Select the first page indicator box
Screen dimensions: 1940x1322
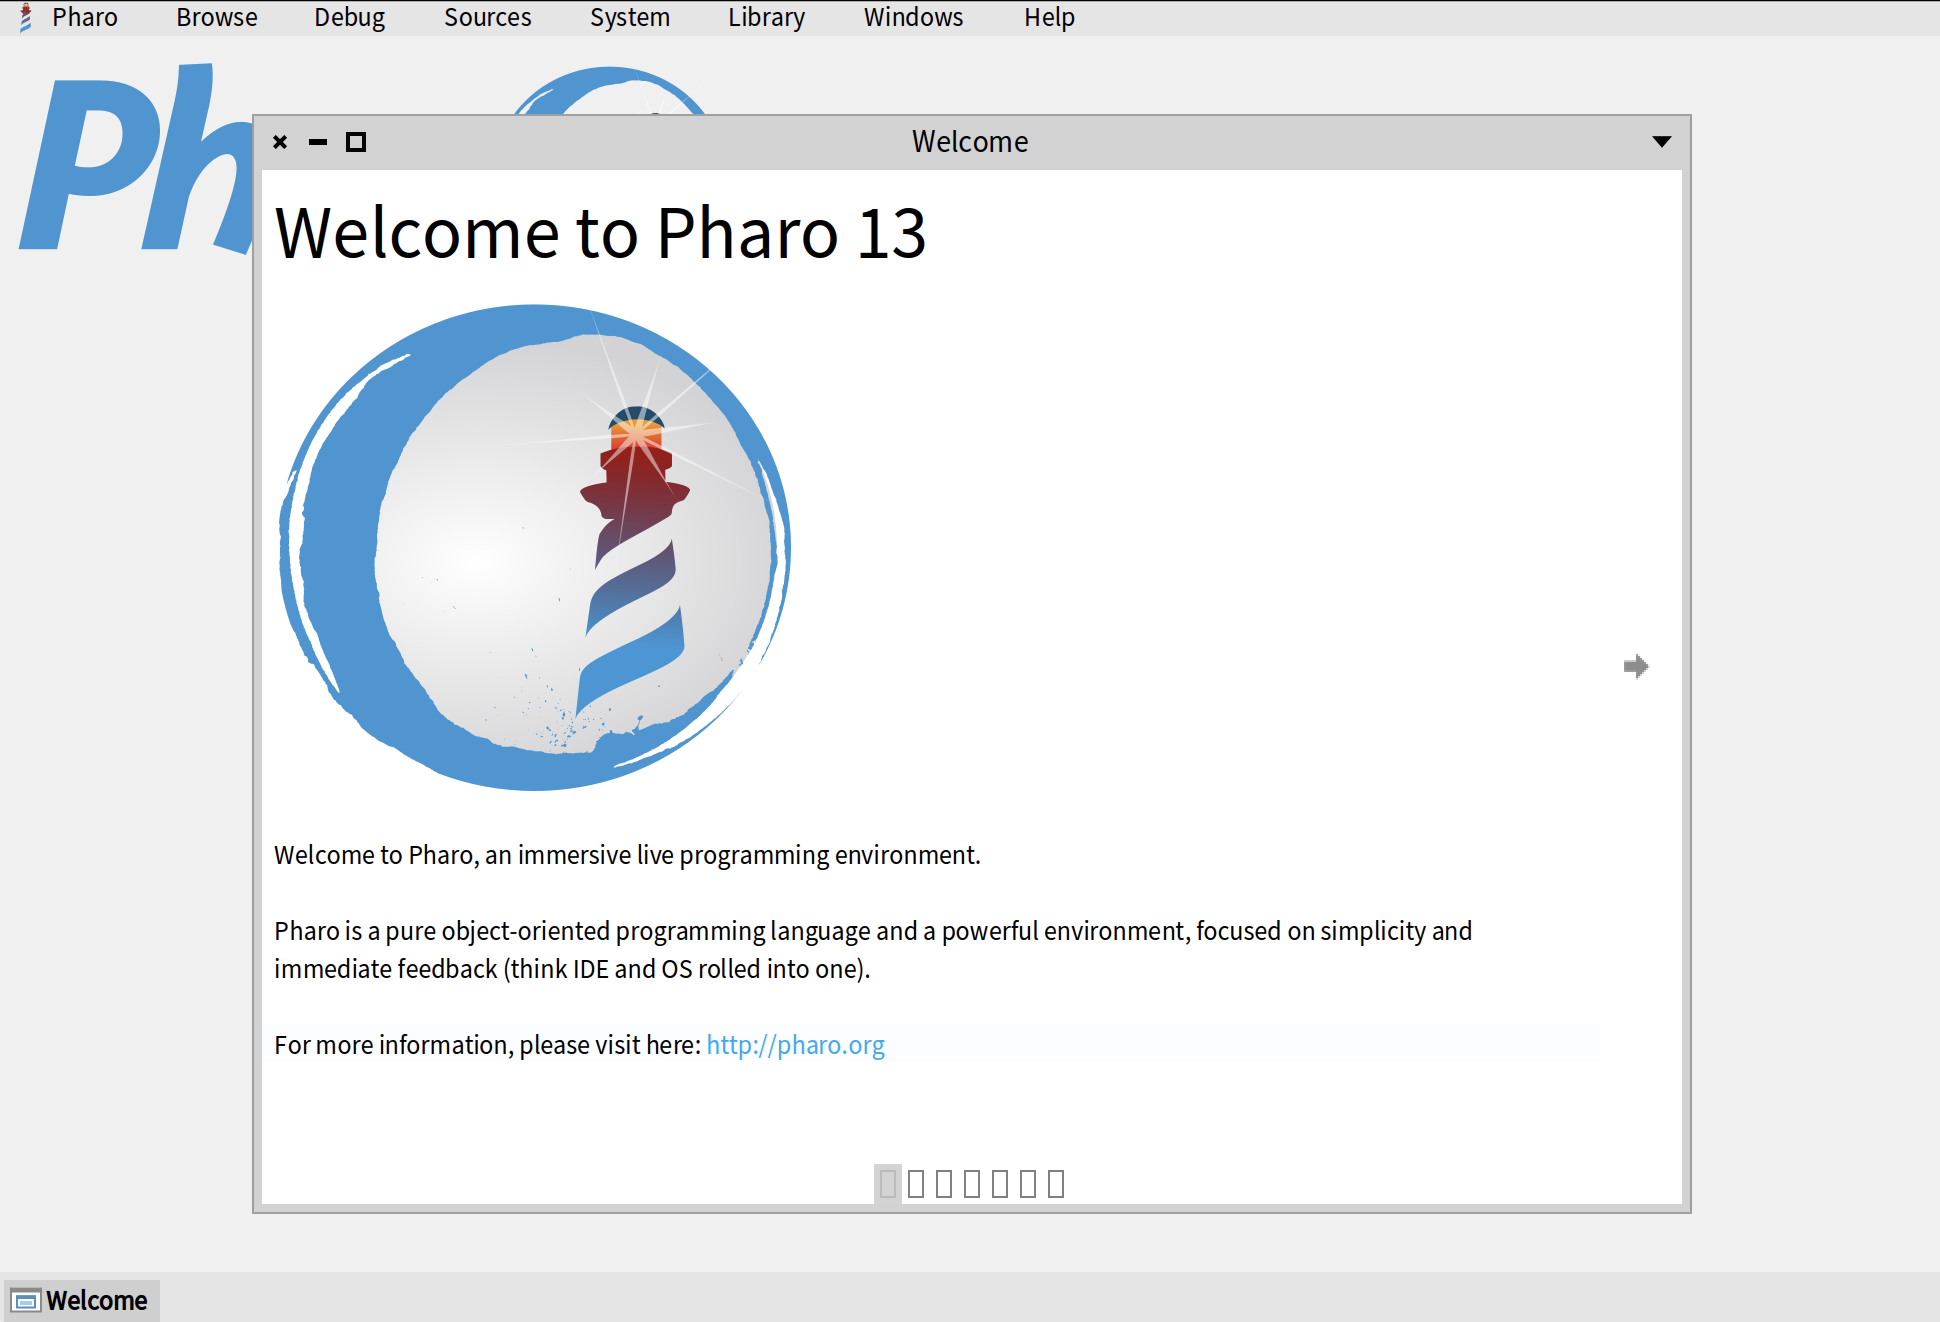point(888,1184)
